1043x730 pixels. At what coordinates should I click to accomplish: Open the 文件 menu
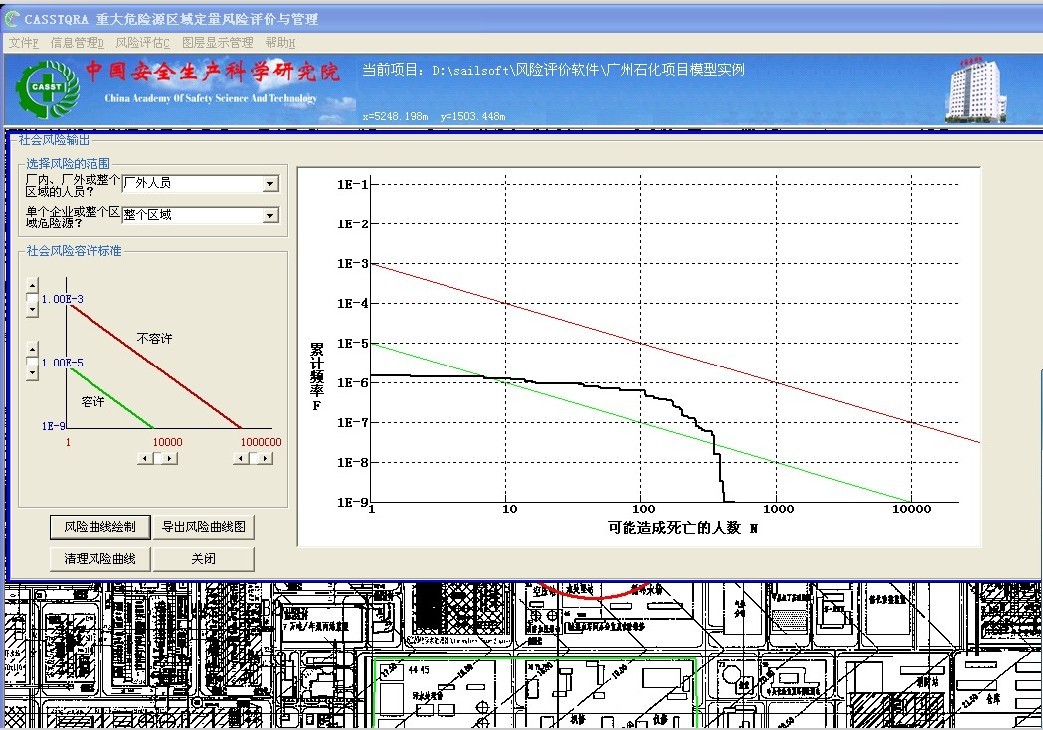23,43
